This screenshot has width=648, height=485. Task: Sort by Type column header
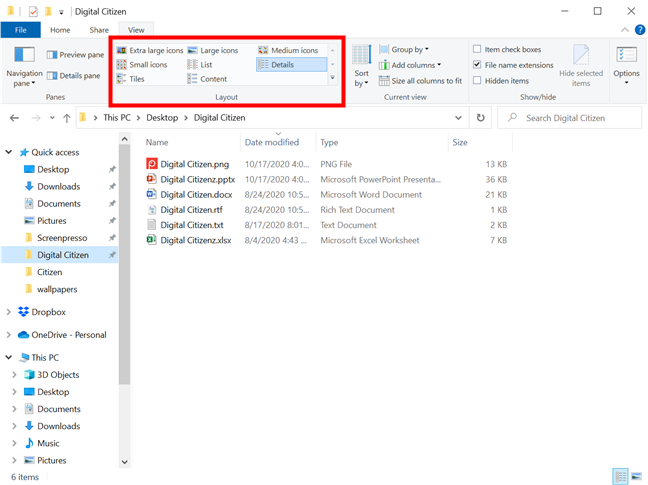(x=381, y=143)
